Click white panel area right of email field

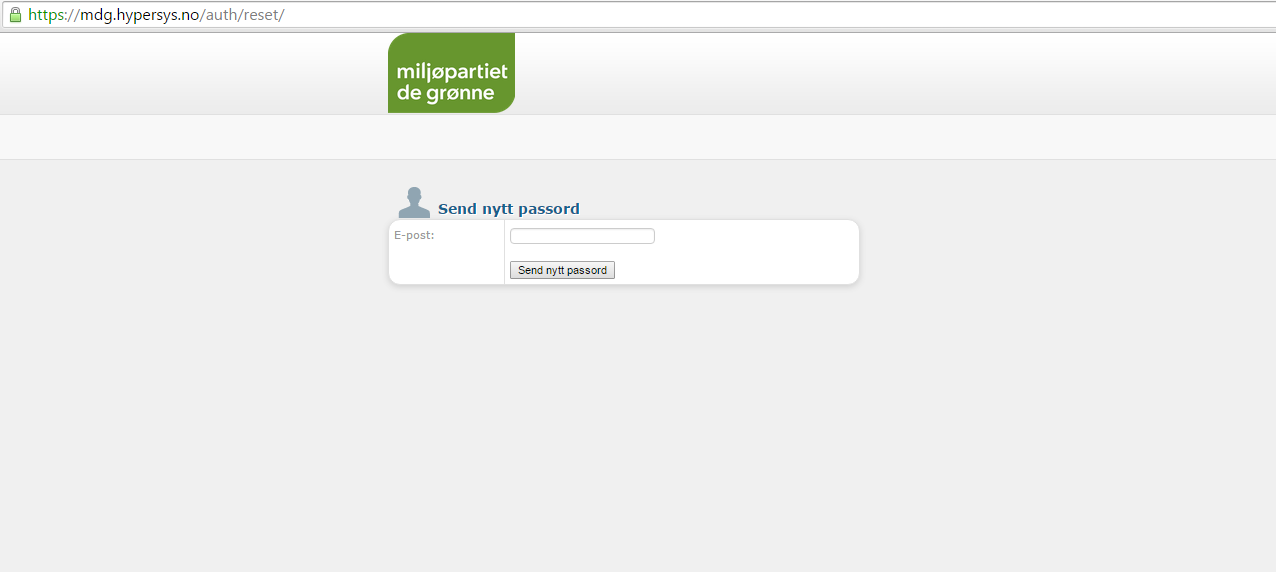tap(755, 236)
